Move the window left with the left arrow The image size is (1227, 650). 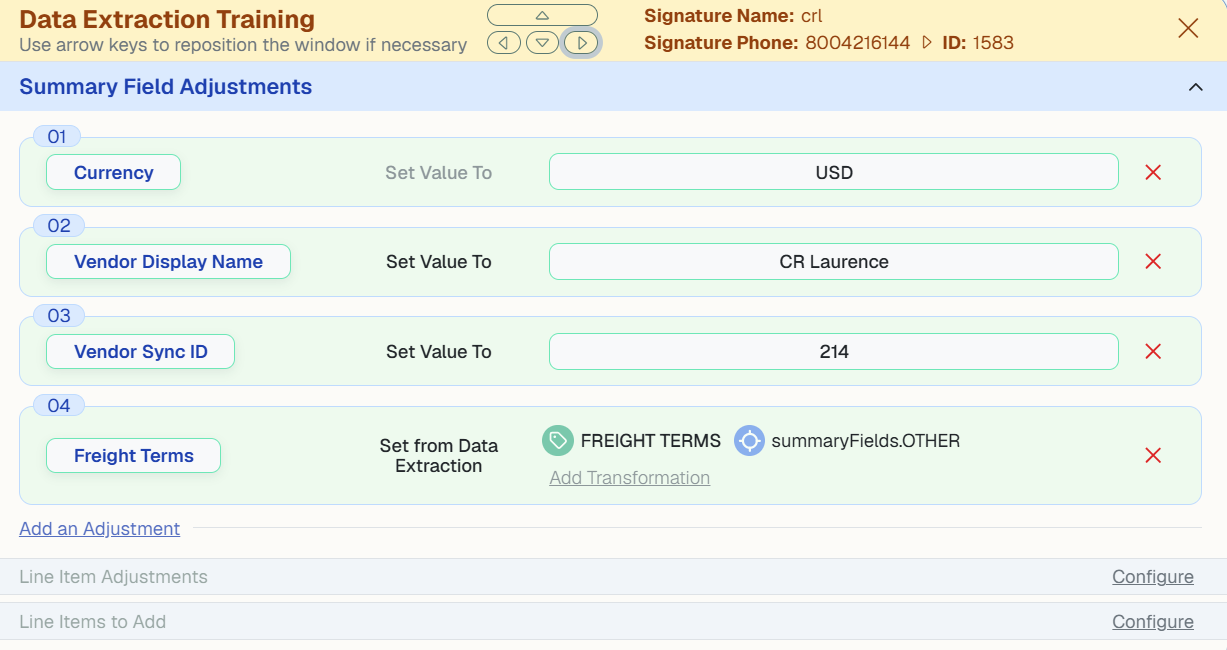(x=504, y=43)
